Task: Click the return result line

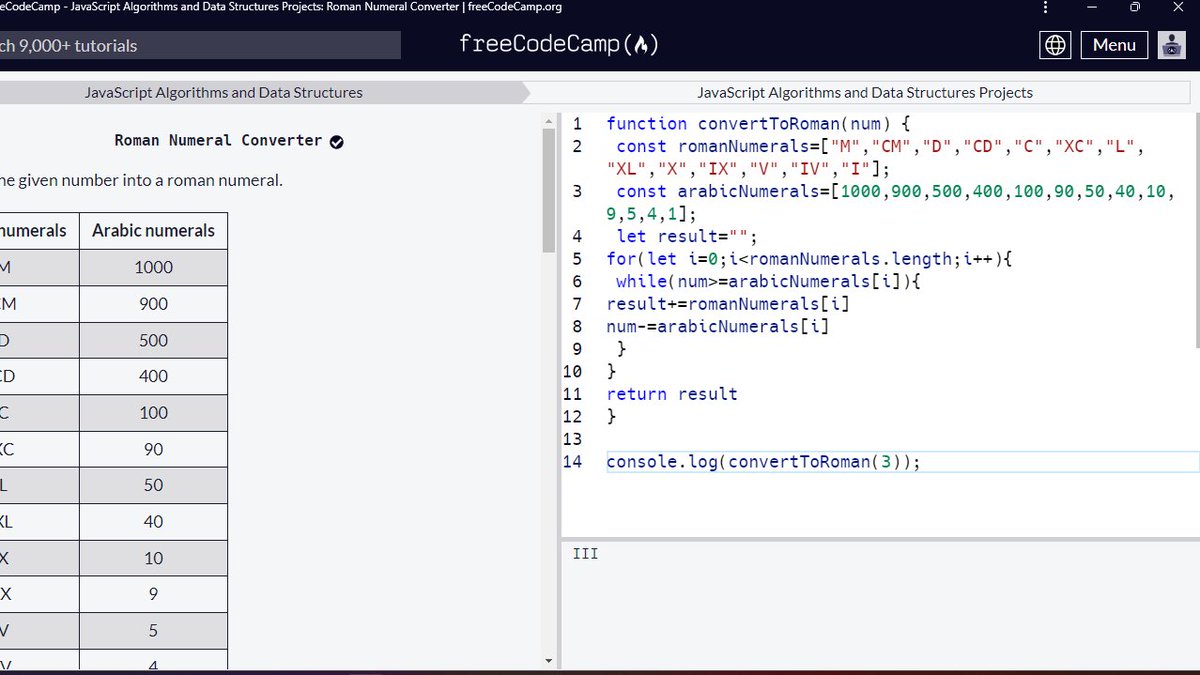Action: click(x=672, y=394)
